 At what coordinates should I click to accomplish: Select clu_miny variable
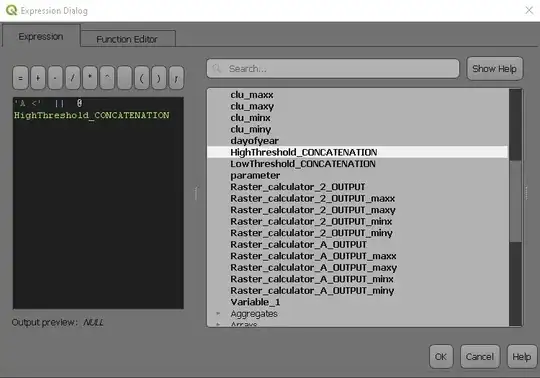(251, 129)
